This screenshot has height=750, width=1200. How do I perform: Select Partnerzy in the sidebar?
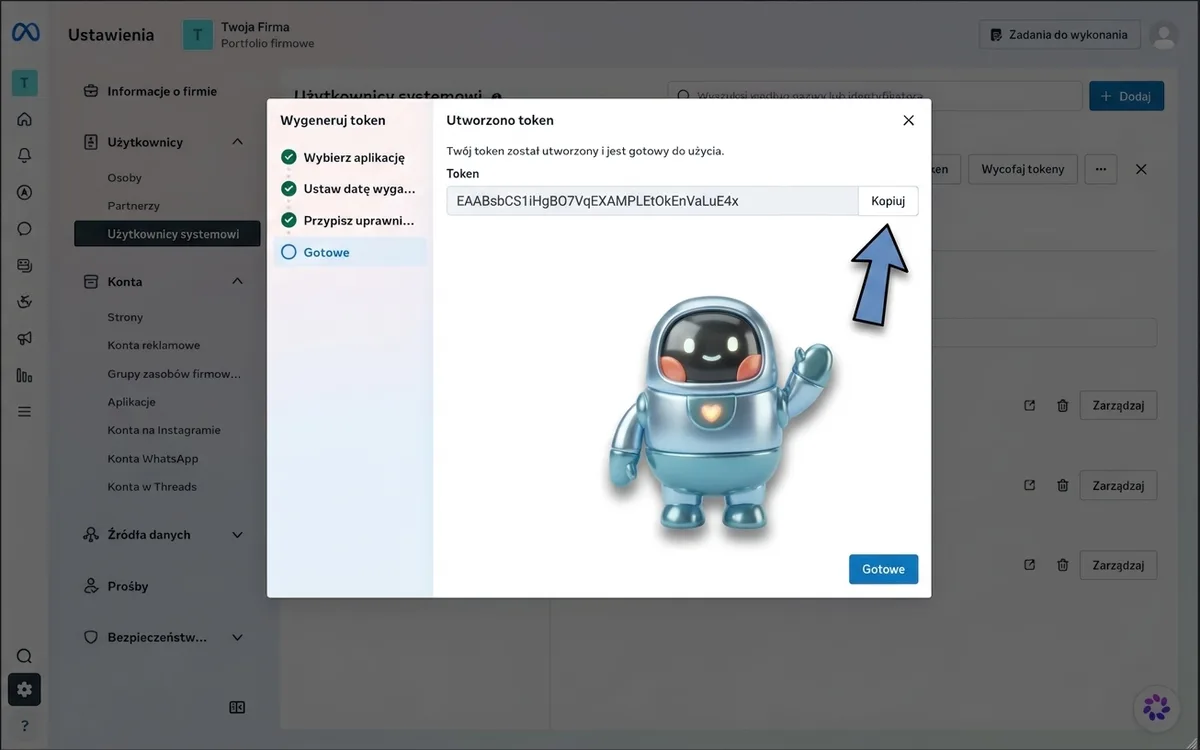pyautogui.click(x=134, y=206)
